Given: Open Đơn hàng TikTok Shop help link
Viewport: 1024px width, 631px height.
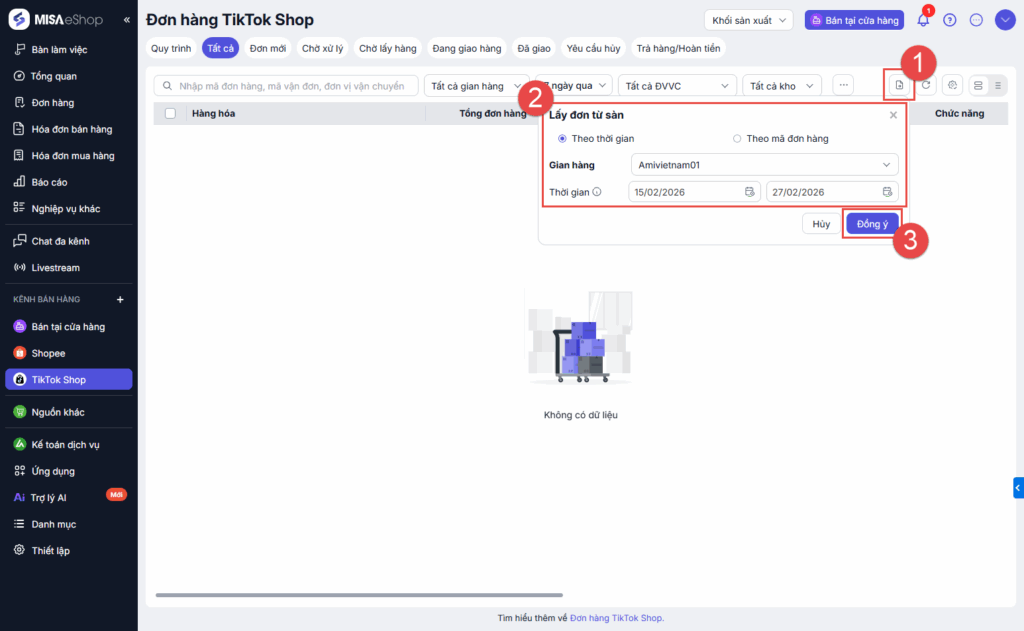Looking at the screenshot, I should tap(616, 618).
